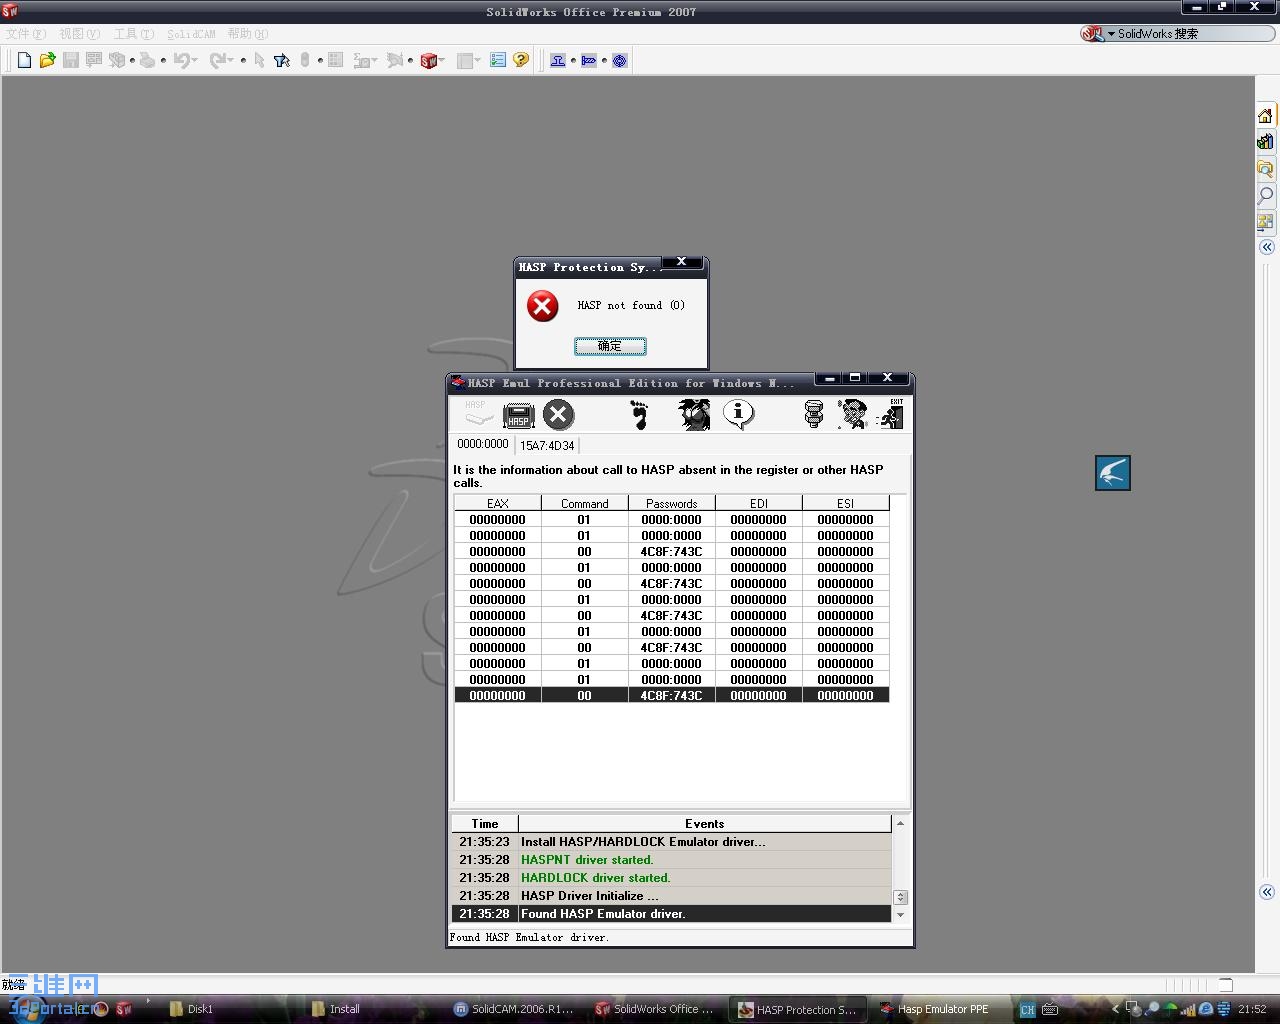This screenshot has width=1280, height=1024.
Task: Open the SolidWorks search dropdown arrow
Action: 1111,34
